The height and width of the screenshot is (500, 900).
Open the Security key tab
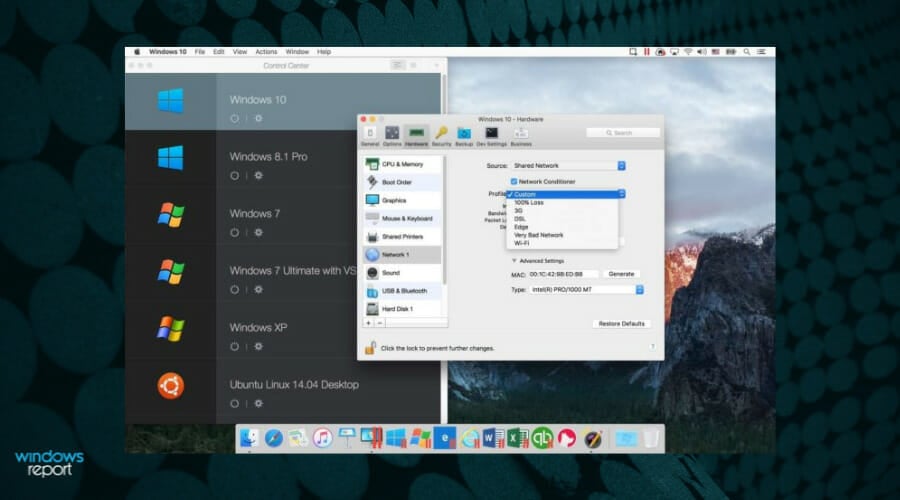point(441,136)
